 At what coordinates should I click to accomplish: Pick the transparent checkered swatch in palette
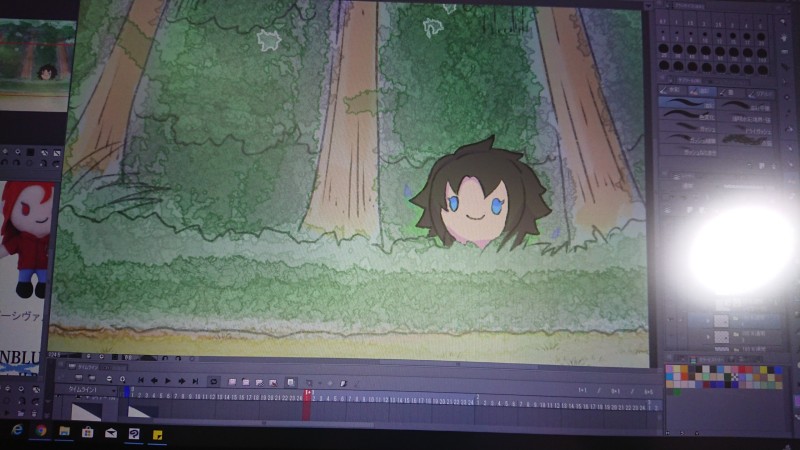pyautogui.click(x=735, y=377)
